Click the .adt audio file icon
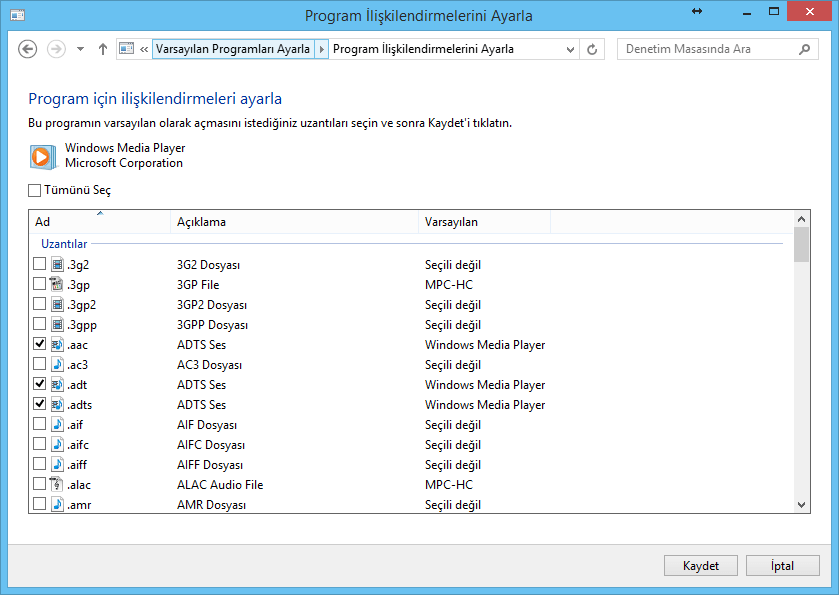Image resolution: width=839 pixels, height=595 pixels. tap(57, 384)
